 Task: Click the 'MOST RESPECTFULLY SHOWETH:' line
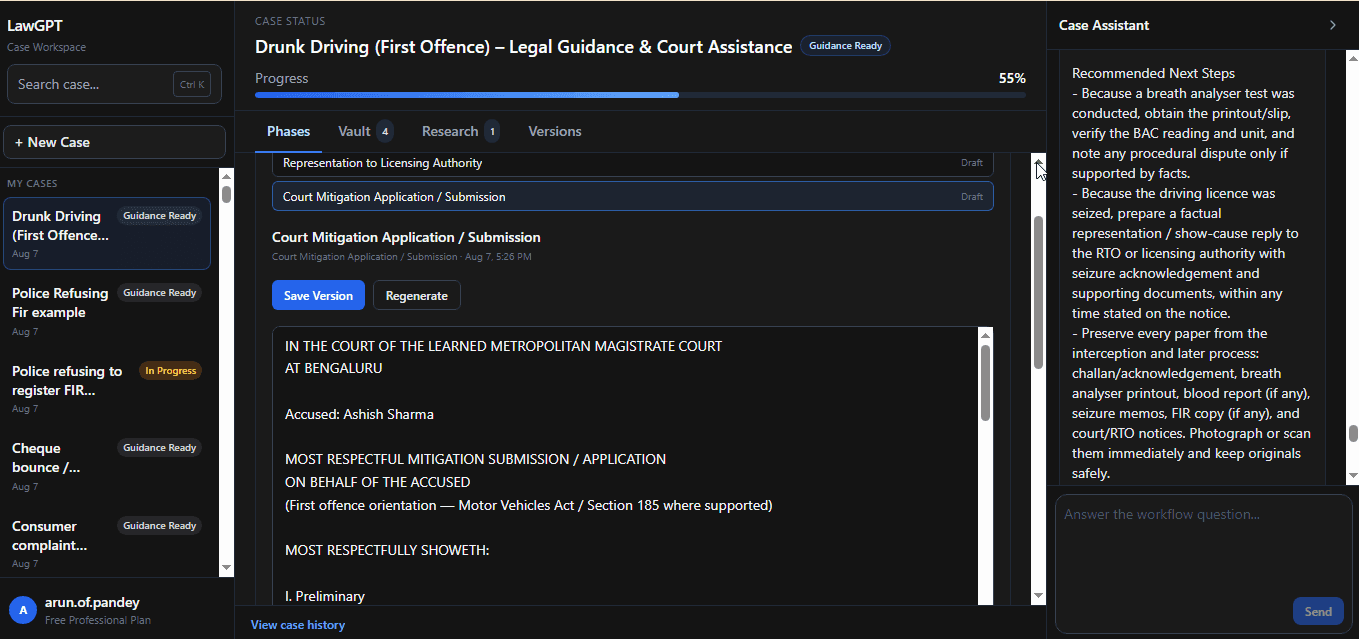click(x=387, y=550)
